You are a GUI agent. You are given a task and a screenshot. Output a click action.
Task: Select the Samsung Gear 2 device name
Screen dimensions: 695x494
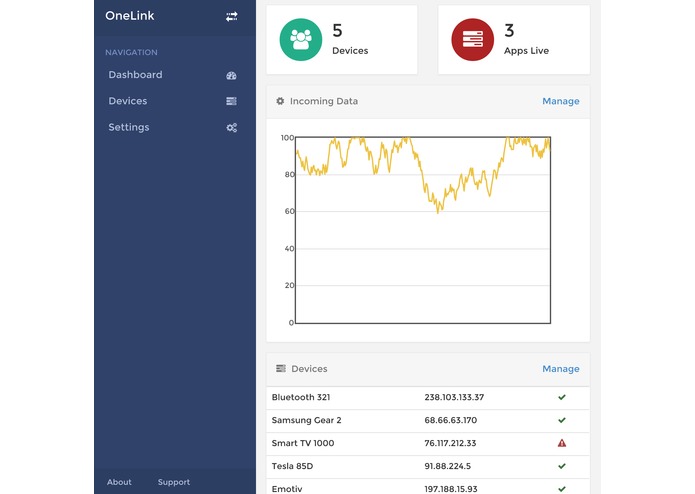[306, 420]
